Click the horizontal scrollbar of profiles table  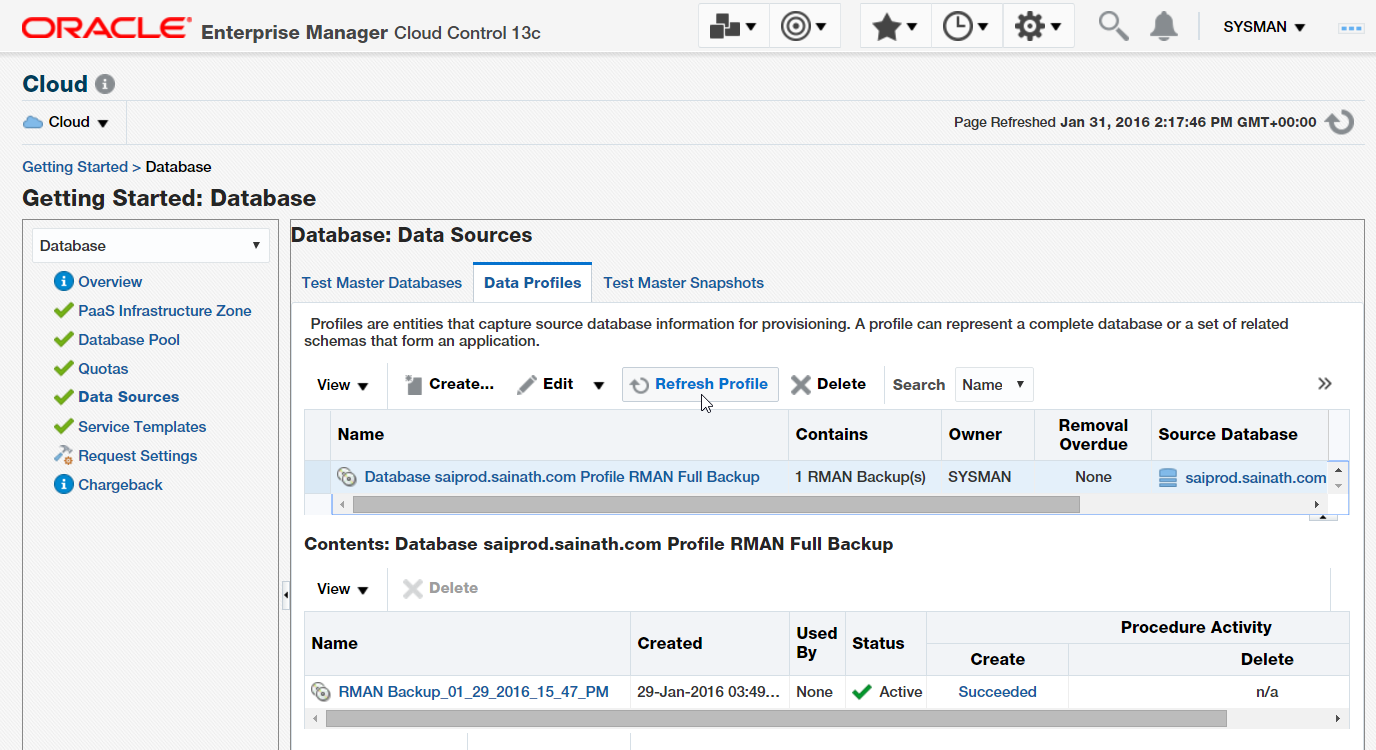(716, 505)
